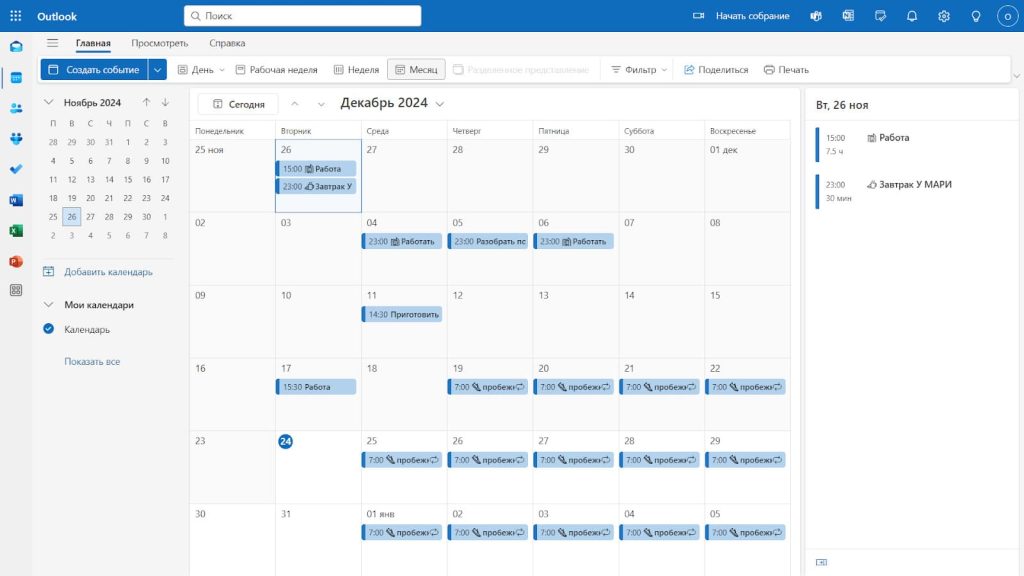The width and height of the screenshot is (1024, 576).
Task: Click Поделиться button
Action: 716,70
